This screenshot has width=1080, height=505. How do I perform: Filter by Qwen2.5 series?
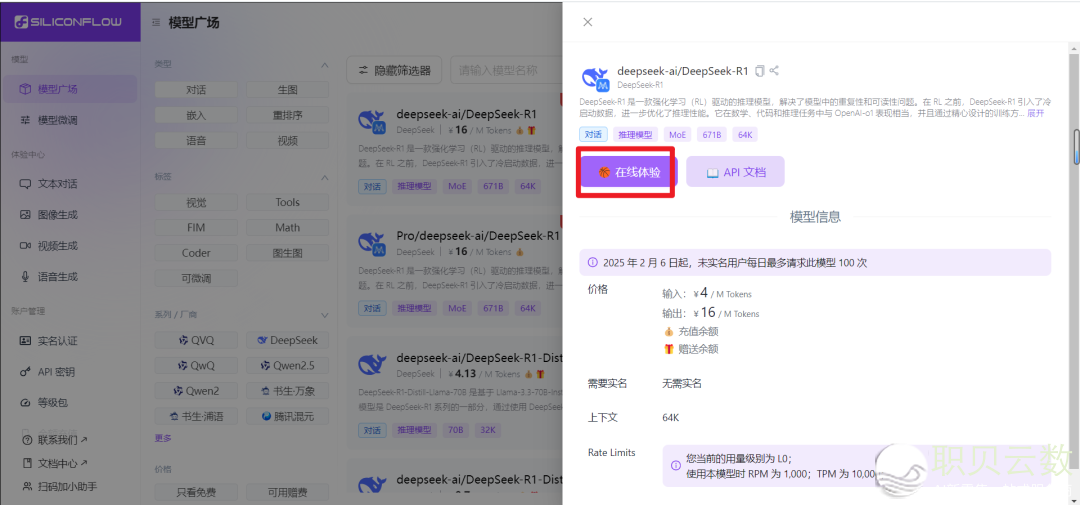pos(287,365)
